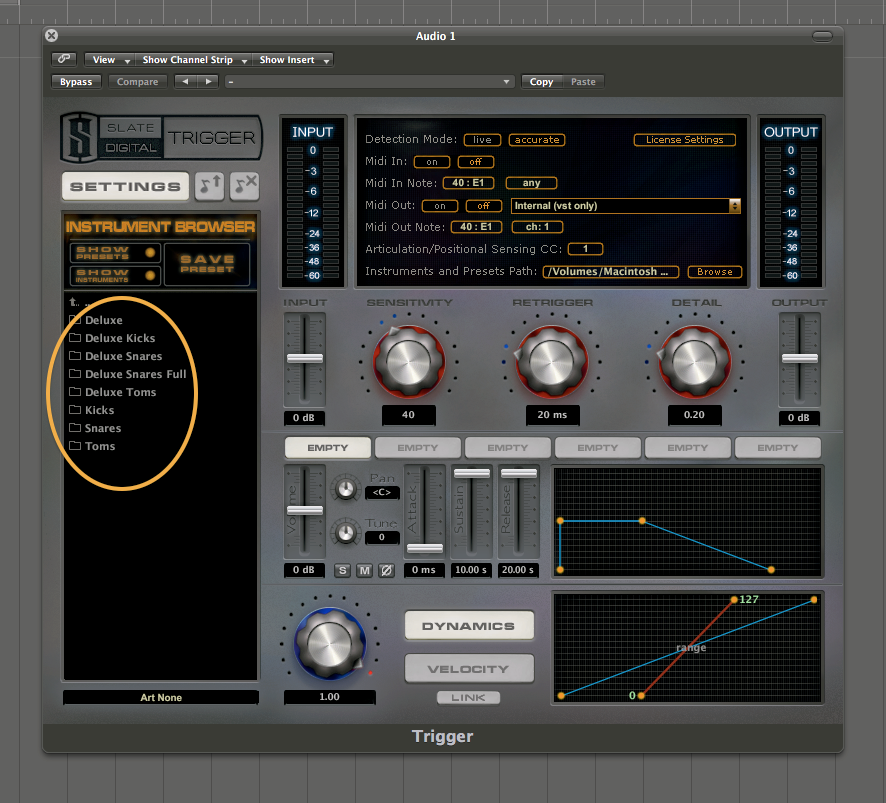
Task: Click the SETTINGS button
Action: pos(125,186)
